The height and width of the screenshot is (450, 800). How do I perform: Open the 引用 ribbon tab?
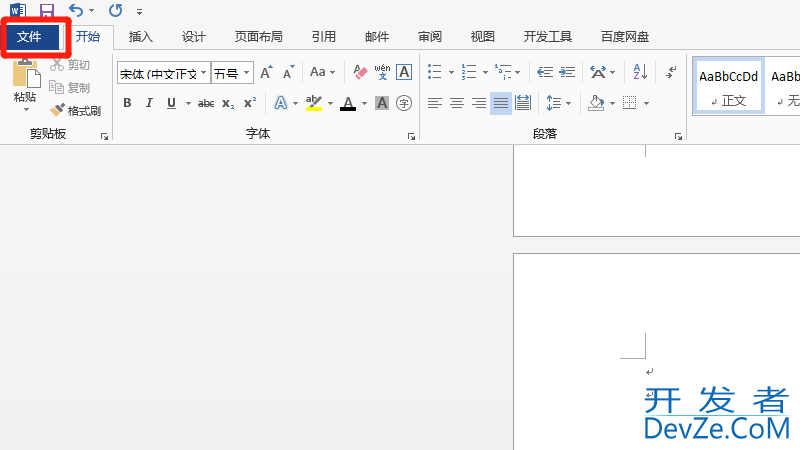[x=324, y=37]
